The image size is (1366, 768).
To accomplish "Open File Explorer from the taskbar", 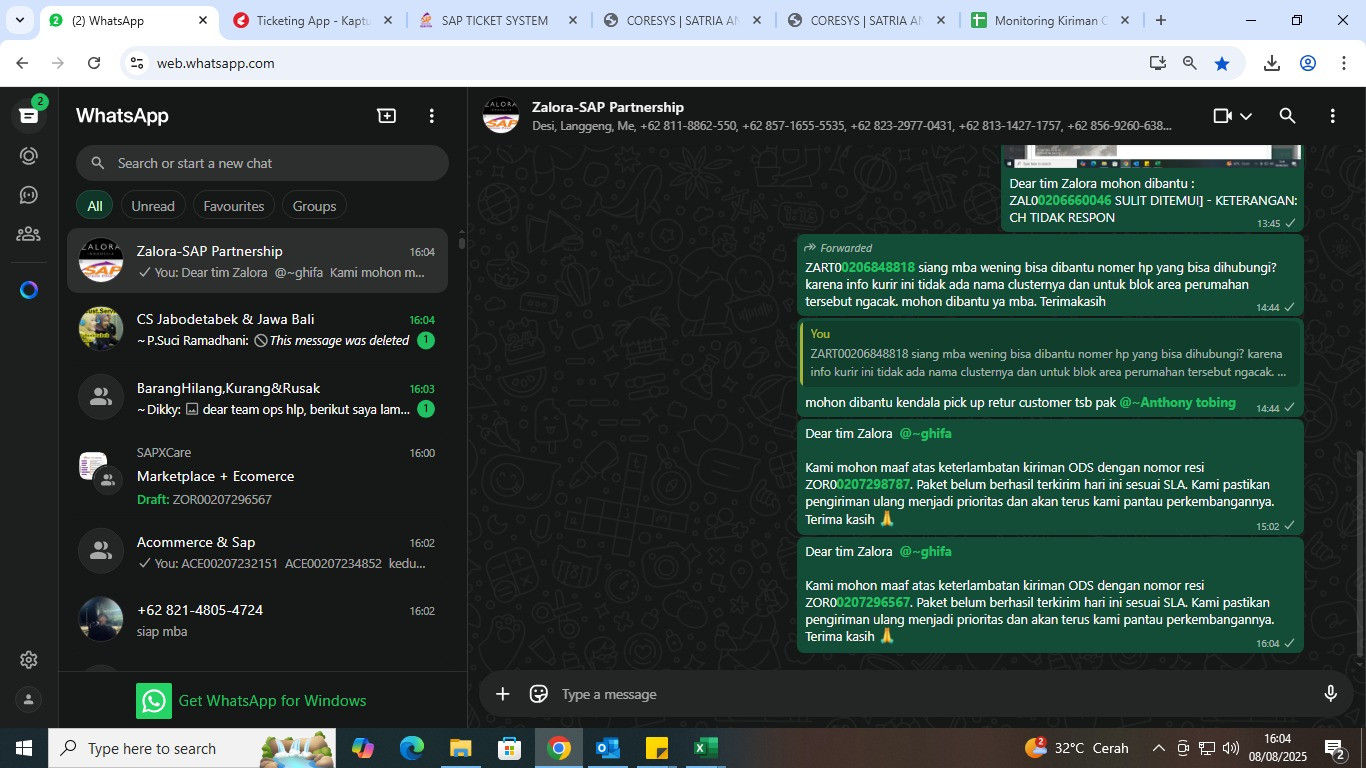I will coord(460,748).
